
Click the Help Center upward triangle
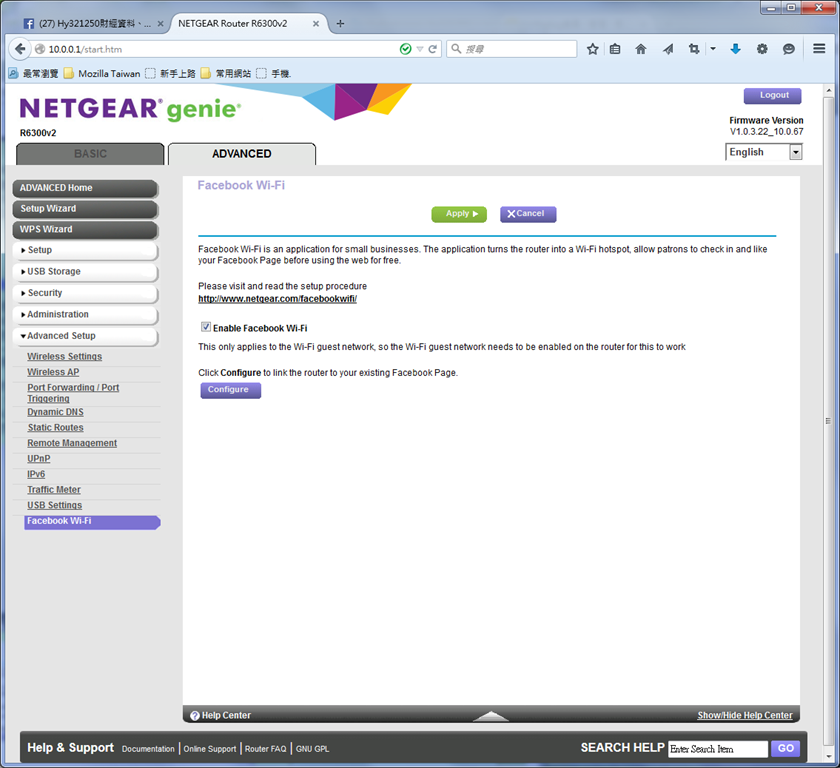coord(491,716)
